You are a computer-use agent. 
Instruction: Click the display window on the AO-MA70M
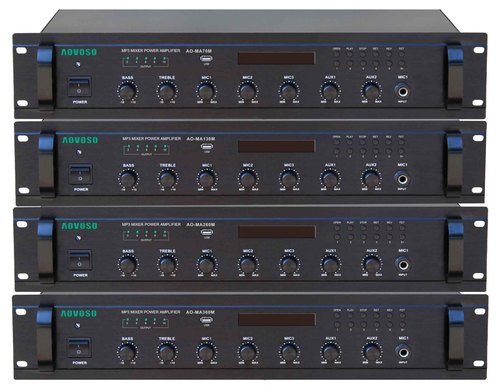(276, 58)
